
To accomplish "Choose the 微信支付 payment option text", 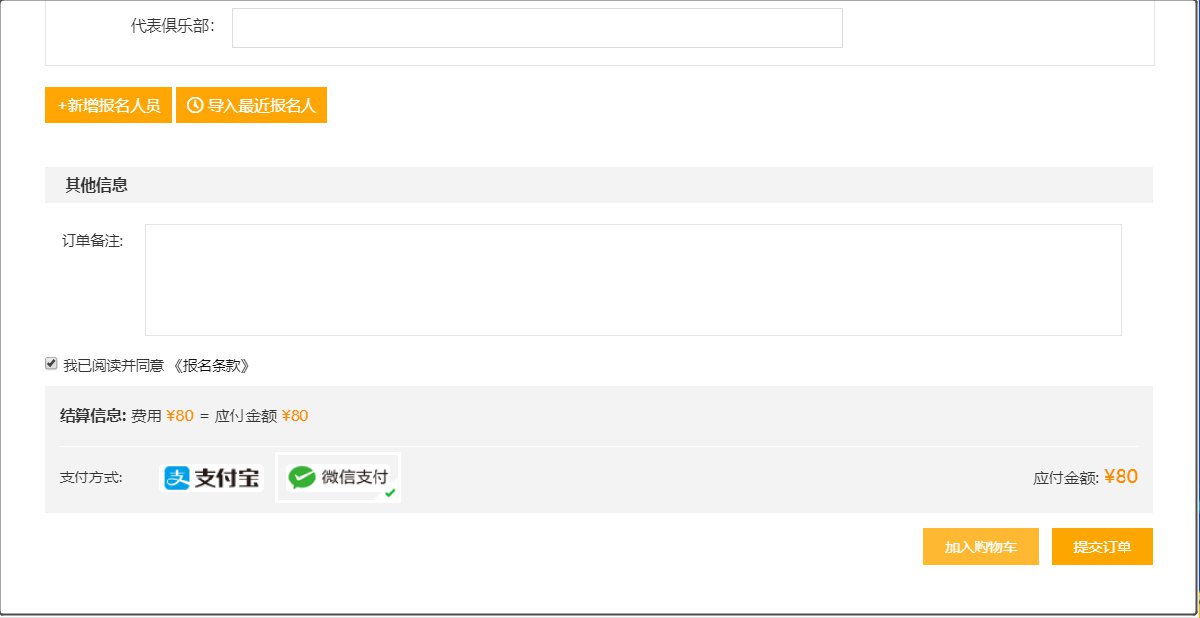I will [x=354, y=478].
